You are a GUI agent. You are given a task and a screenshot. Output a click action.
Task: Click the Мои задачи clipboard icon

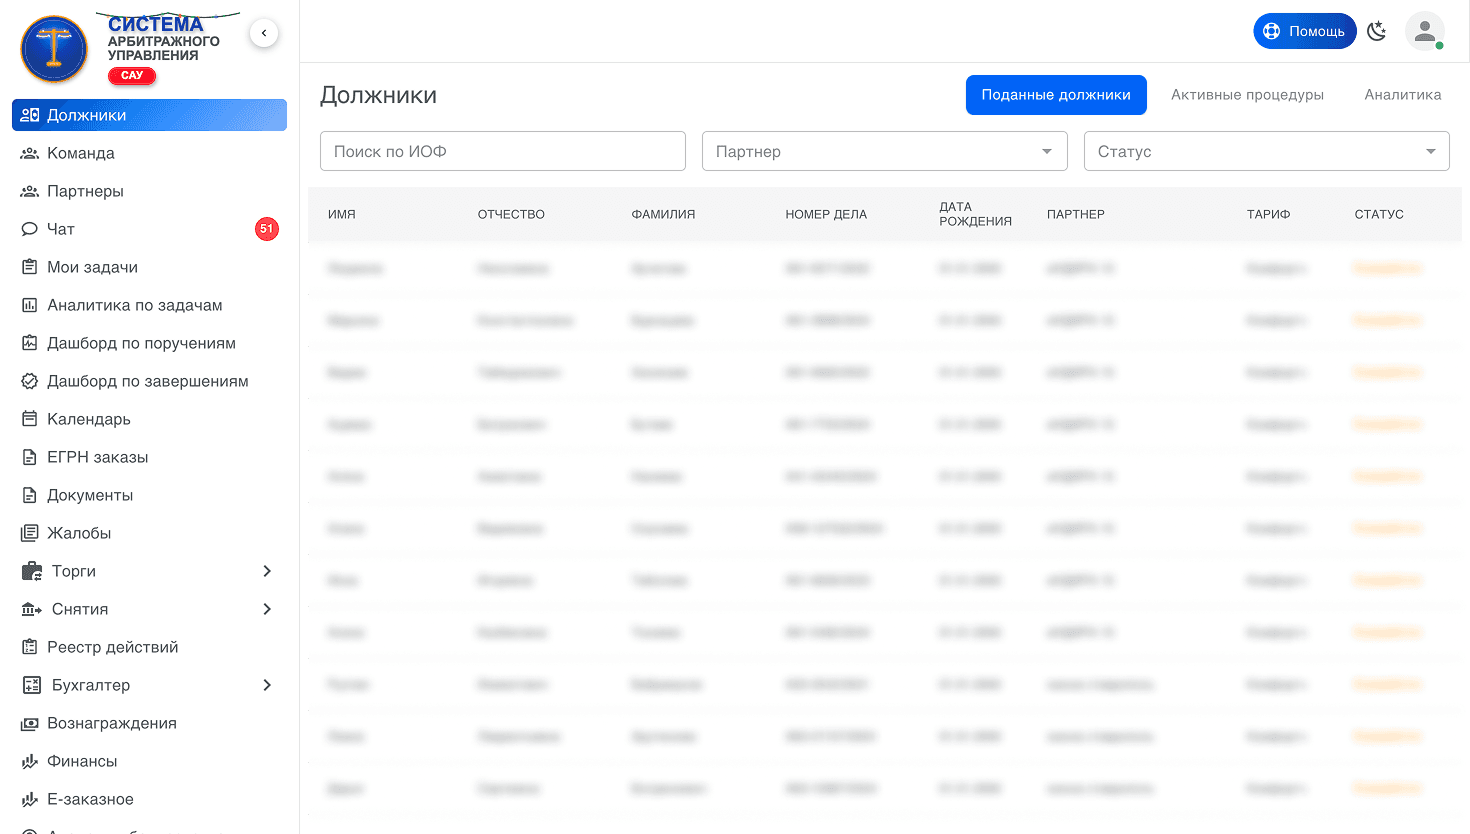30,267
